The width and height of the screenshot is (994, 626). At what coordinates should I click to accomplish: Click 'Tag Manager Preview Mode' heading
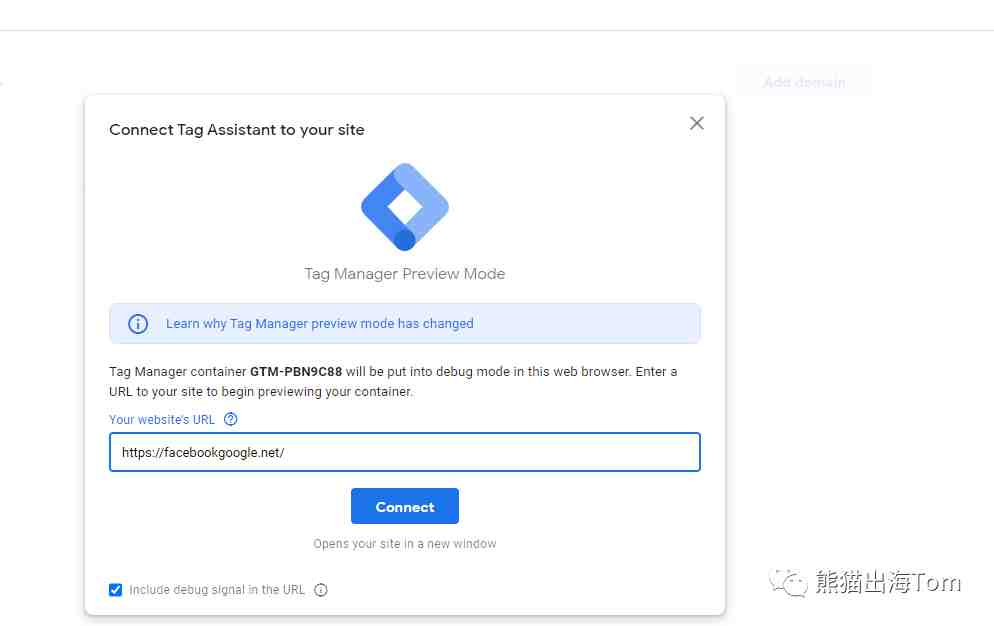(x=404, y=274)
